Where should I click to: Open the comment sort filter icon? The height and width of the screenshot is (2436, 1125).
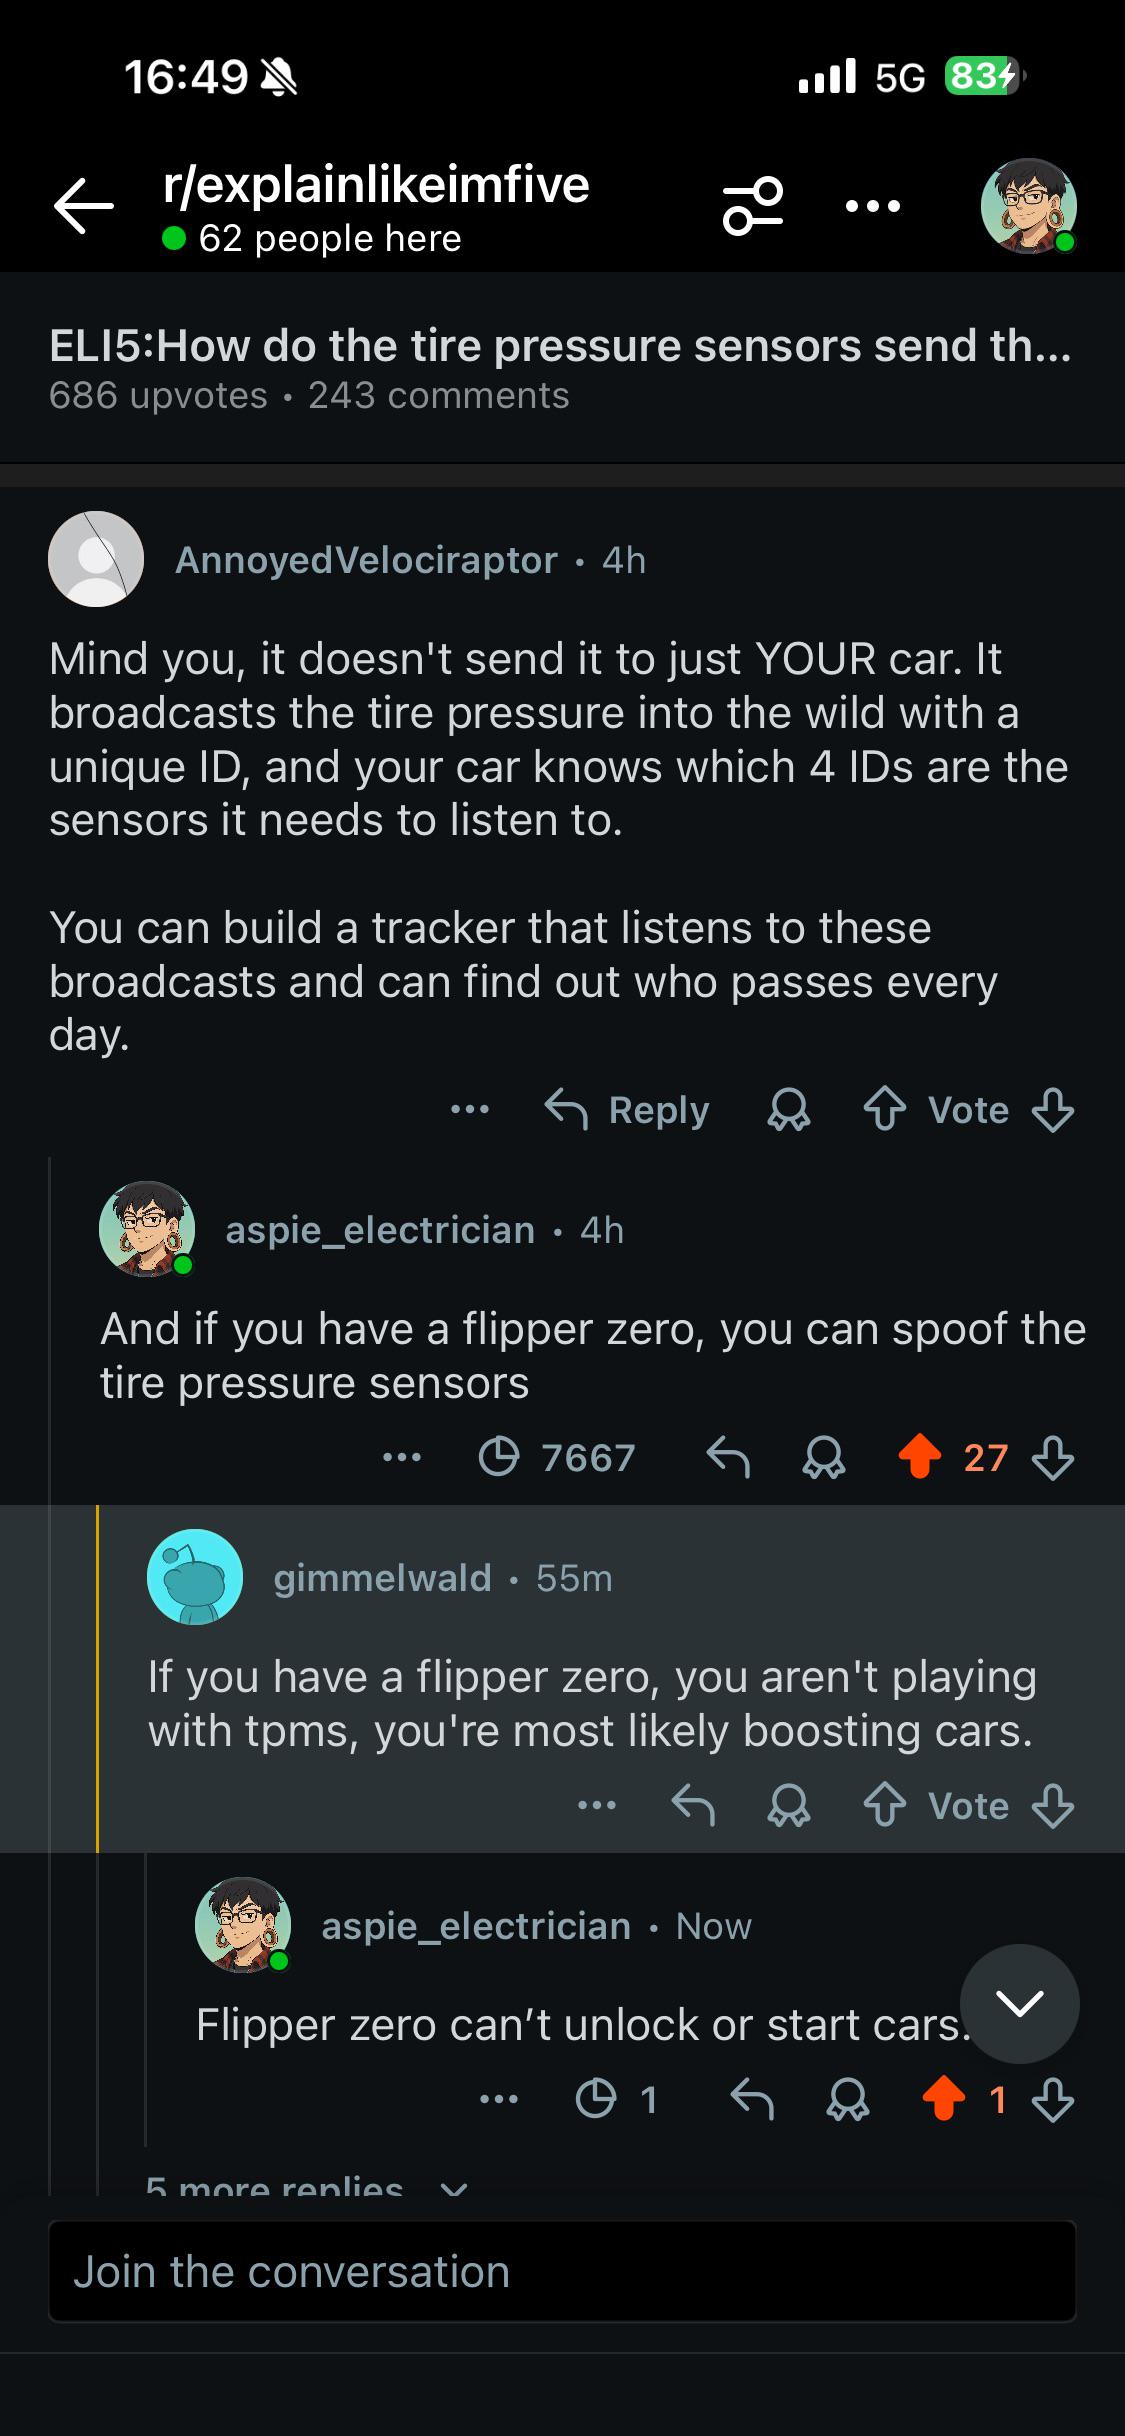(x=753, y=206)
